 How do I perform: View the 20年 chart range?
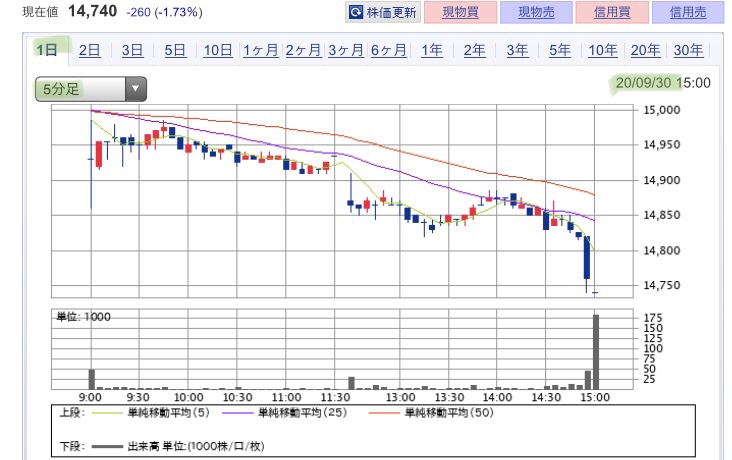pos(645,50)
